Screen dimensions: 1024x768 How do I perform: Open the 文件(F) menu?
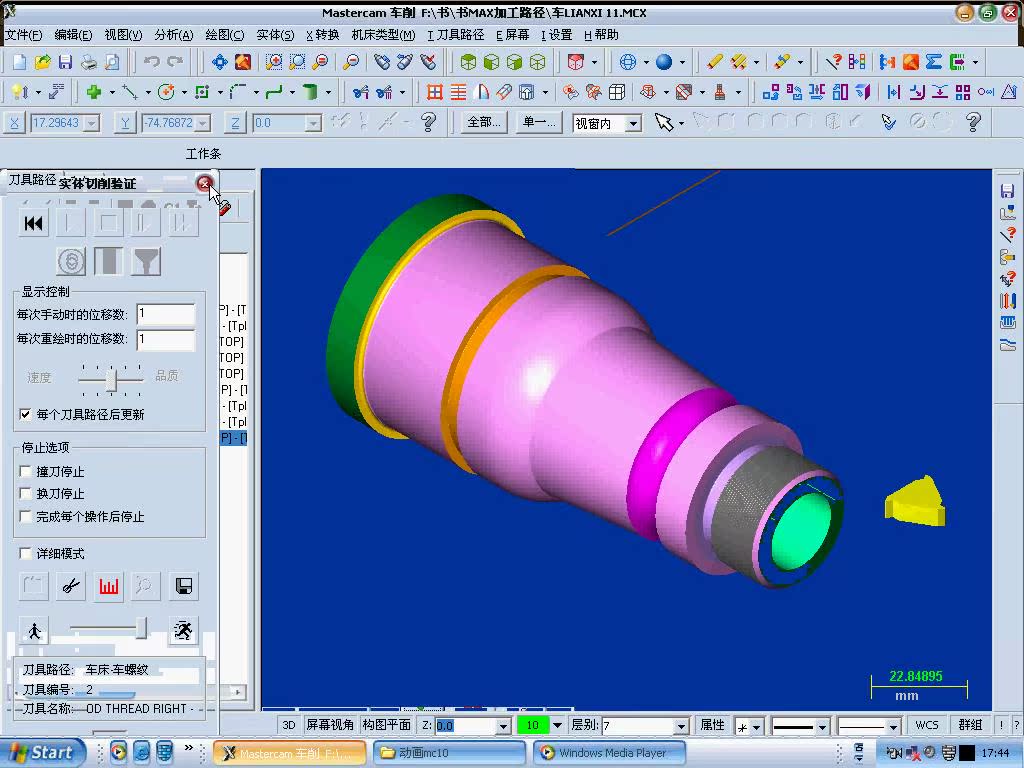pos(24,35)
